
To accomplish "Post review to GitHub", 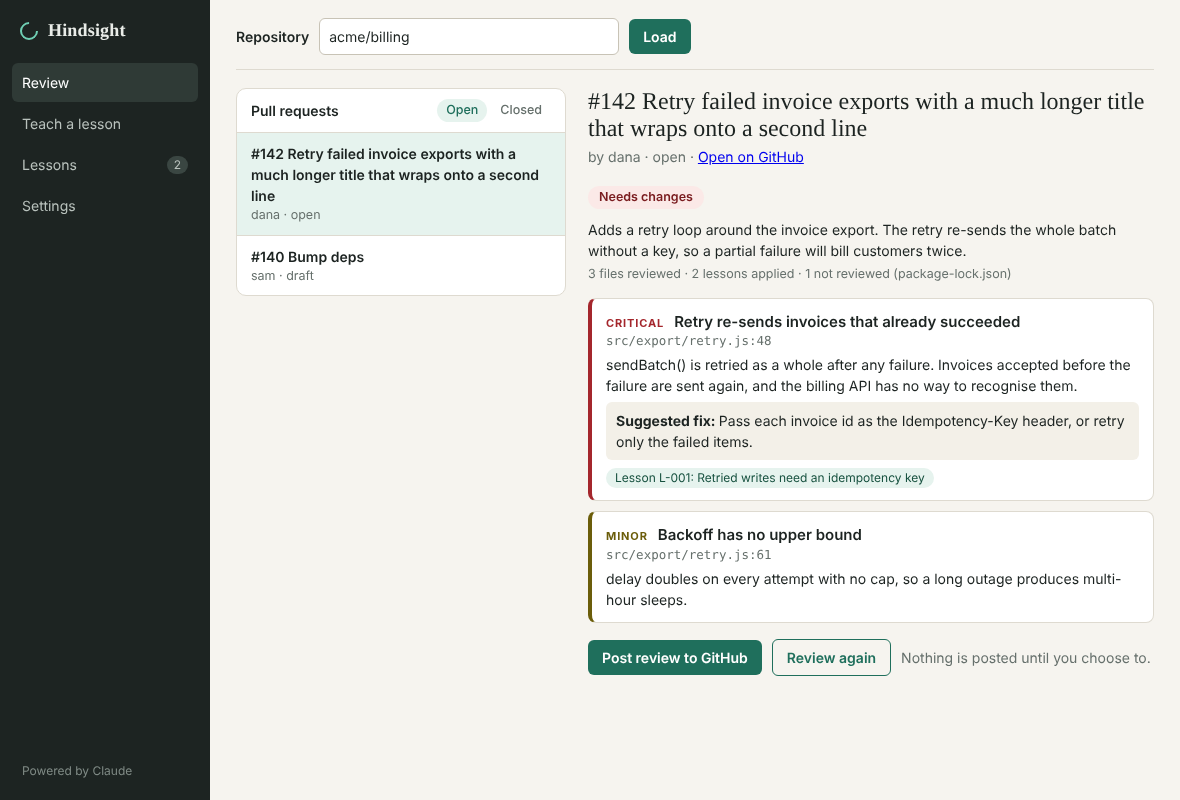I will coord(674,658).
